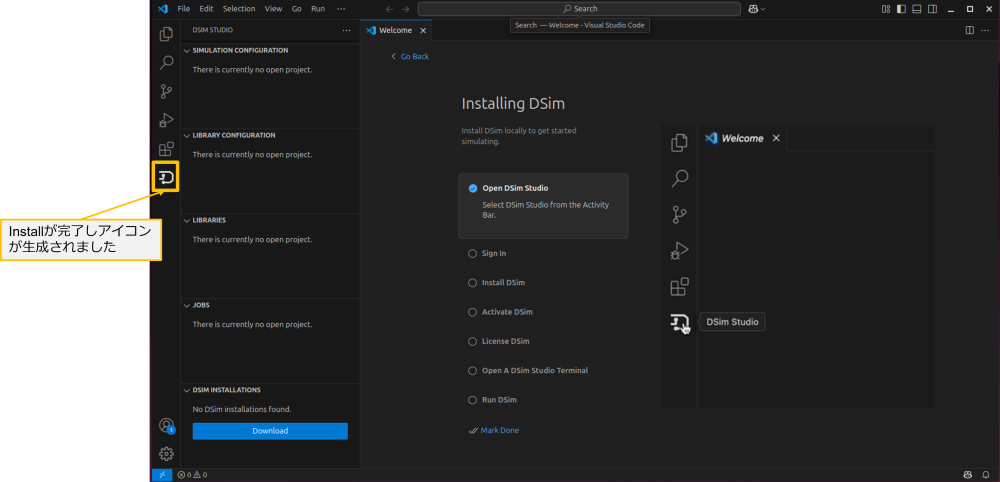Open the Extensions view

click(166, 149)
